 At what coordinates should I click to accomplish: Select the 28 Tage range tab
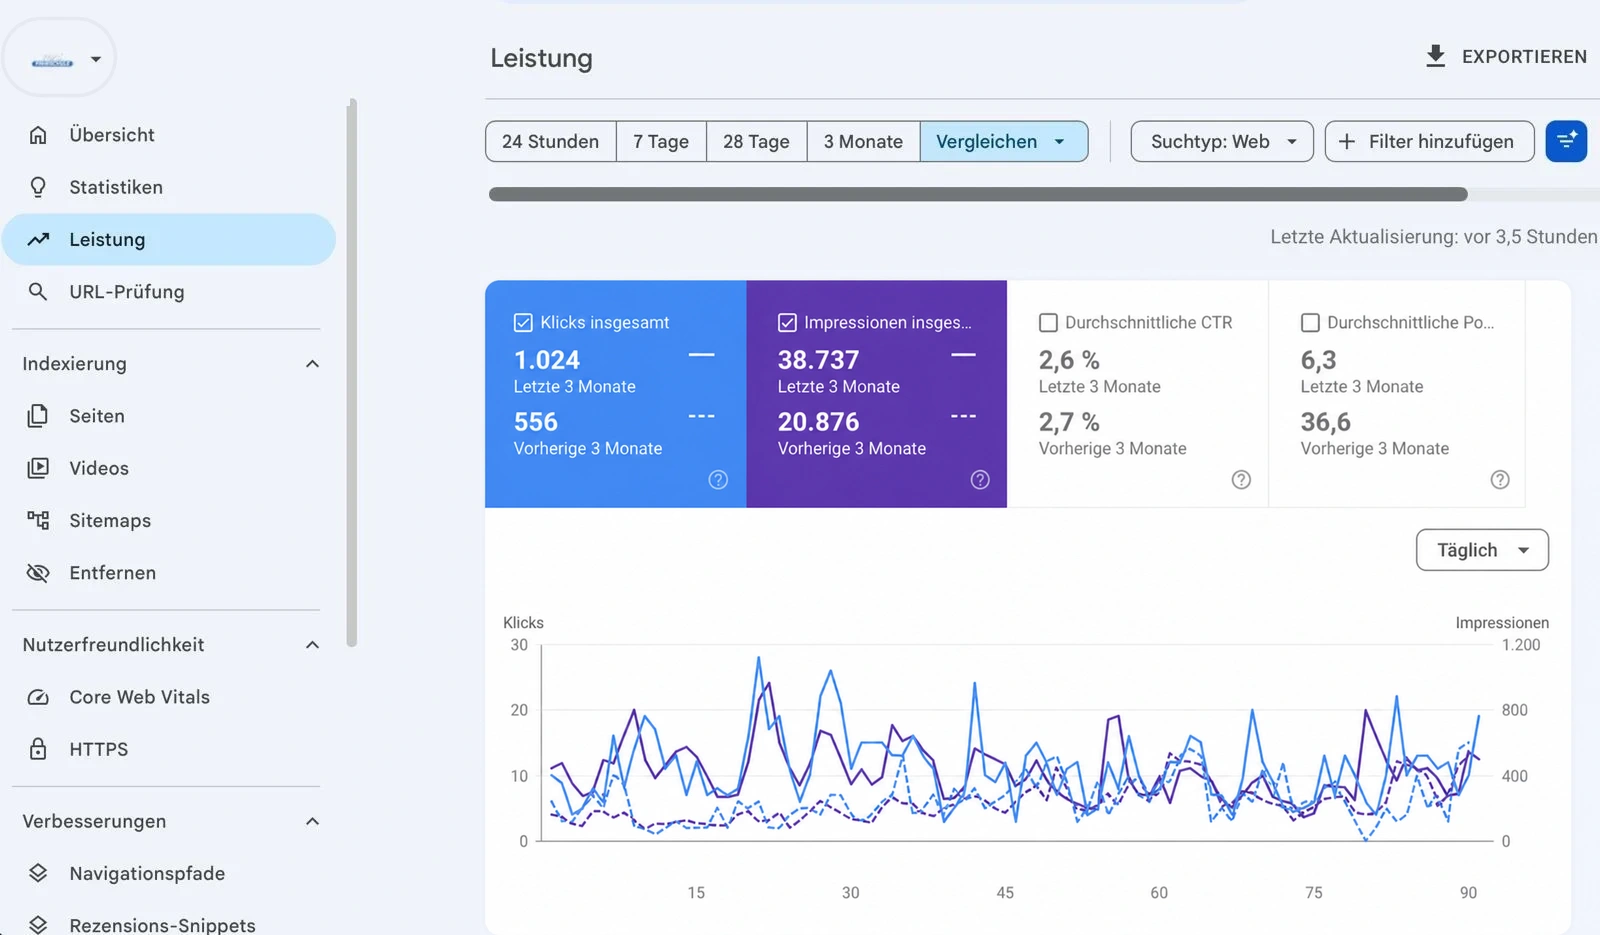point(756,142)
